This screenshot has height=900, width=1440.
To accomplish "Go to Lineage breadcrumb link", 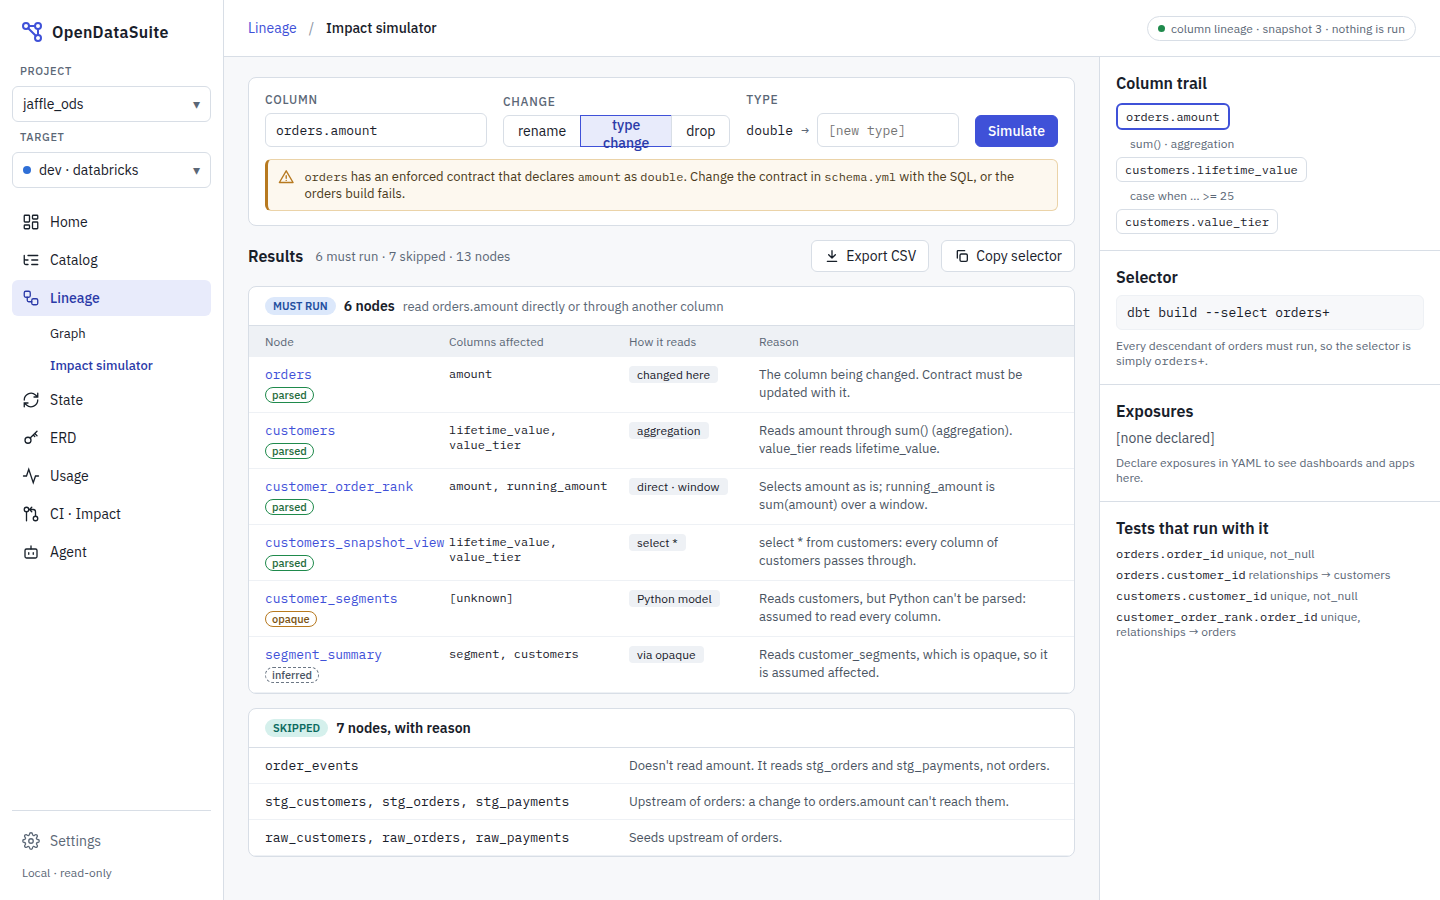I will (x=272, y=28).
